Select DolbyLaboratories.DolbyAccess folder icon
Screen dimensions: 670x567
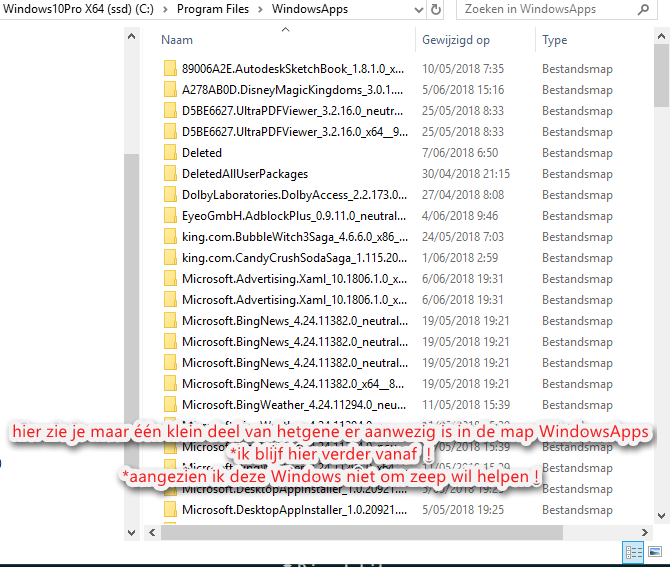click(x=170, y=194)
